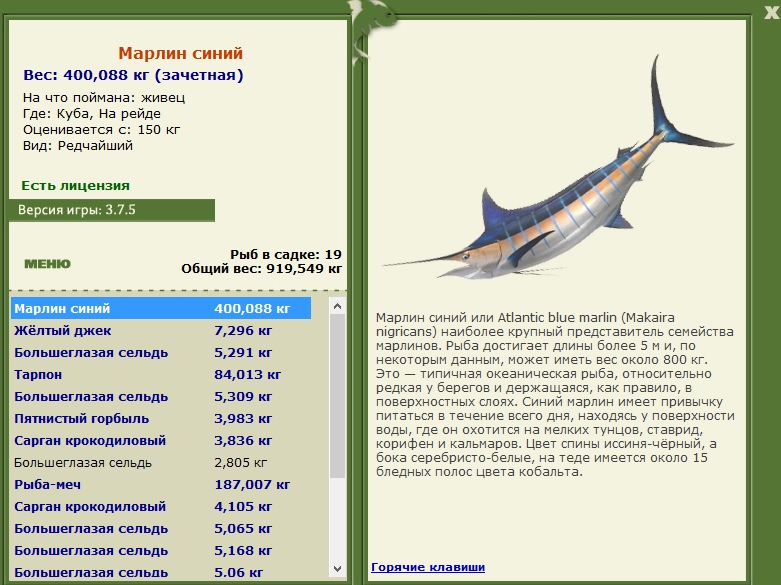This screenshot has width=781, height=585.
Task: Click the blue marlin picture
Action: (x=558, y=169)
